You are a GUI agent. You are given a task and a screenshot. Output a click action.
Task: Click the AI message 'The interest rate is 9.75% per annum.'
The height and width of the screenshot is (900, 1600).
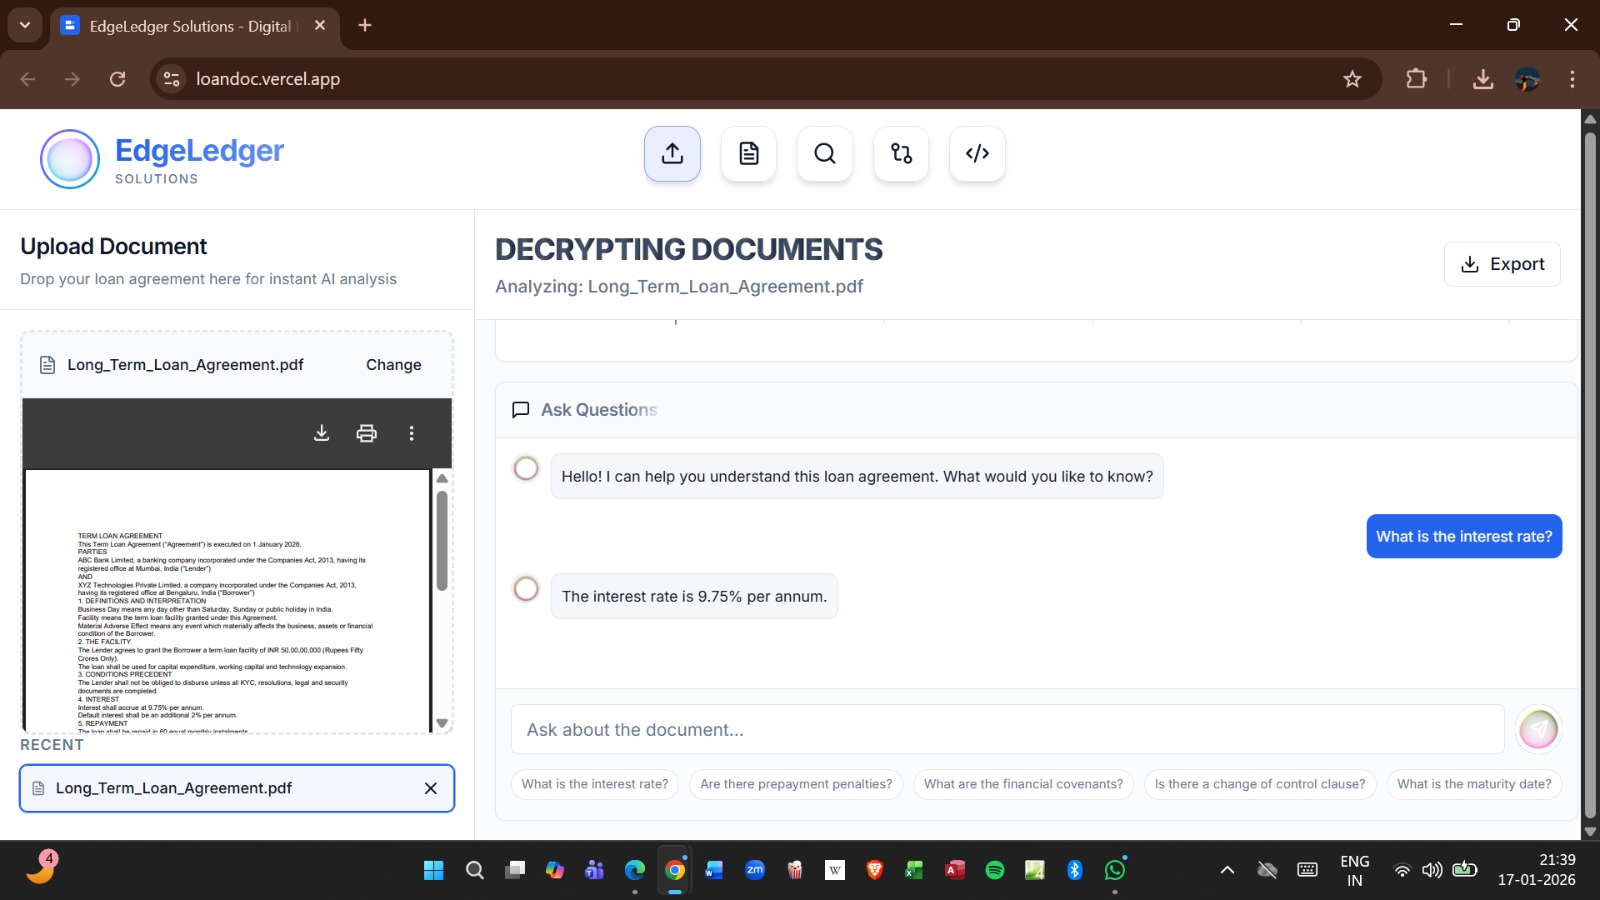pyautogui.click(x=694, y=596)
